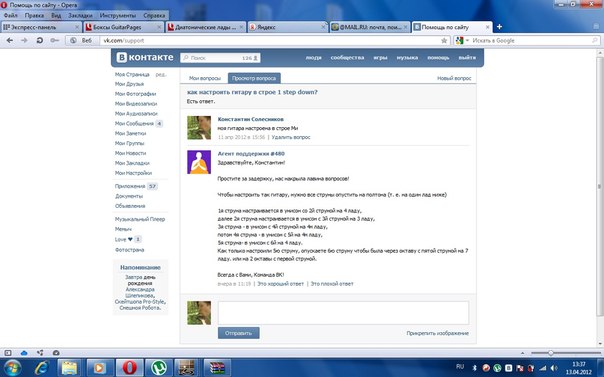Image resolution: width=604 pixels, height=377 pixels.
Task: Click the Opera Link cloud icon
Action: [24, 353]
